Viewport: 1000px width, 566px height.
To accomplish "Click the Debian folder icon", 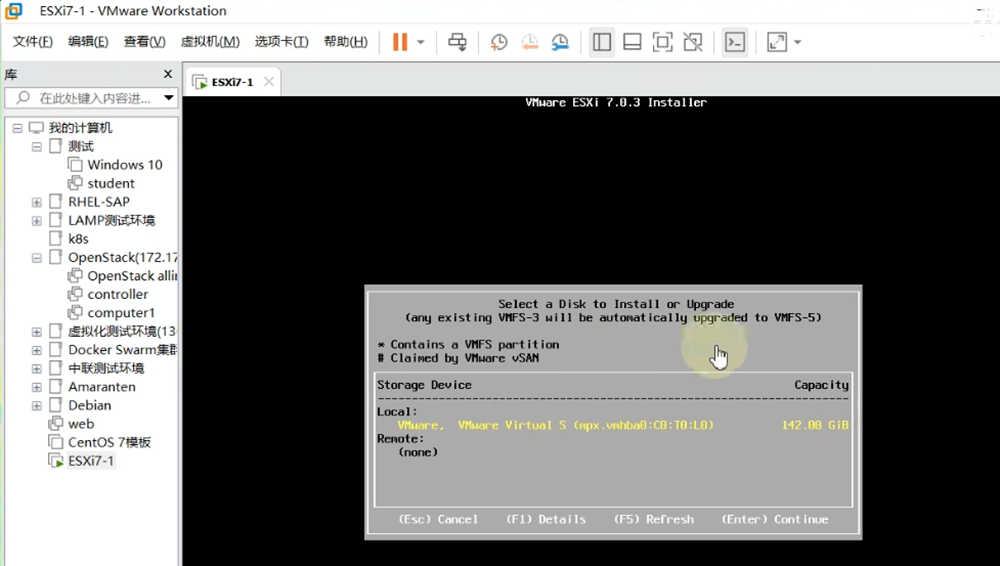I will tap(55, 405).
